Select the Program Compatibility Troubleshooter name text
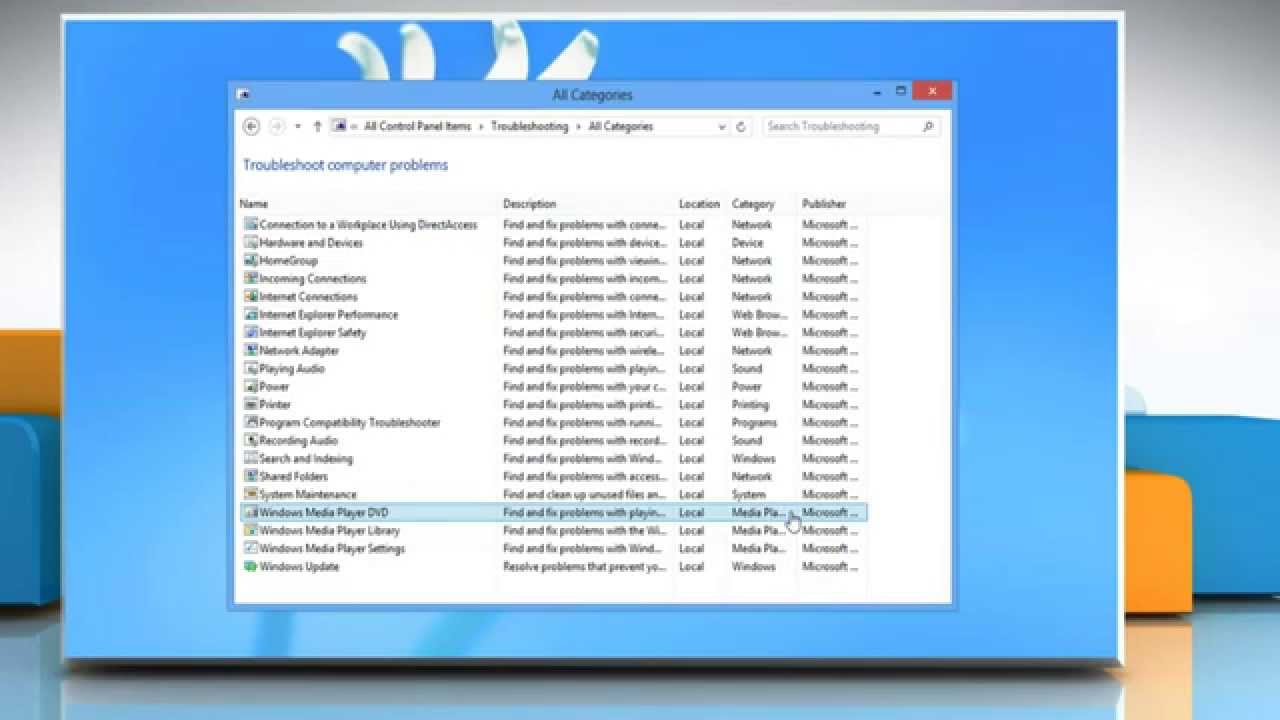 click(350, 423)
